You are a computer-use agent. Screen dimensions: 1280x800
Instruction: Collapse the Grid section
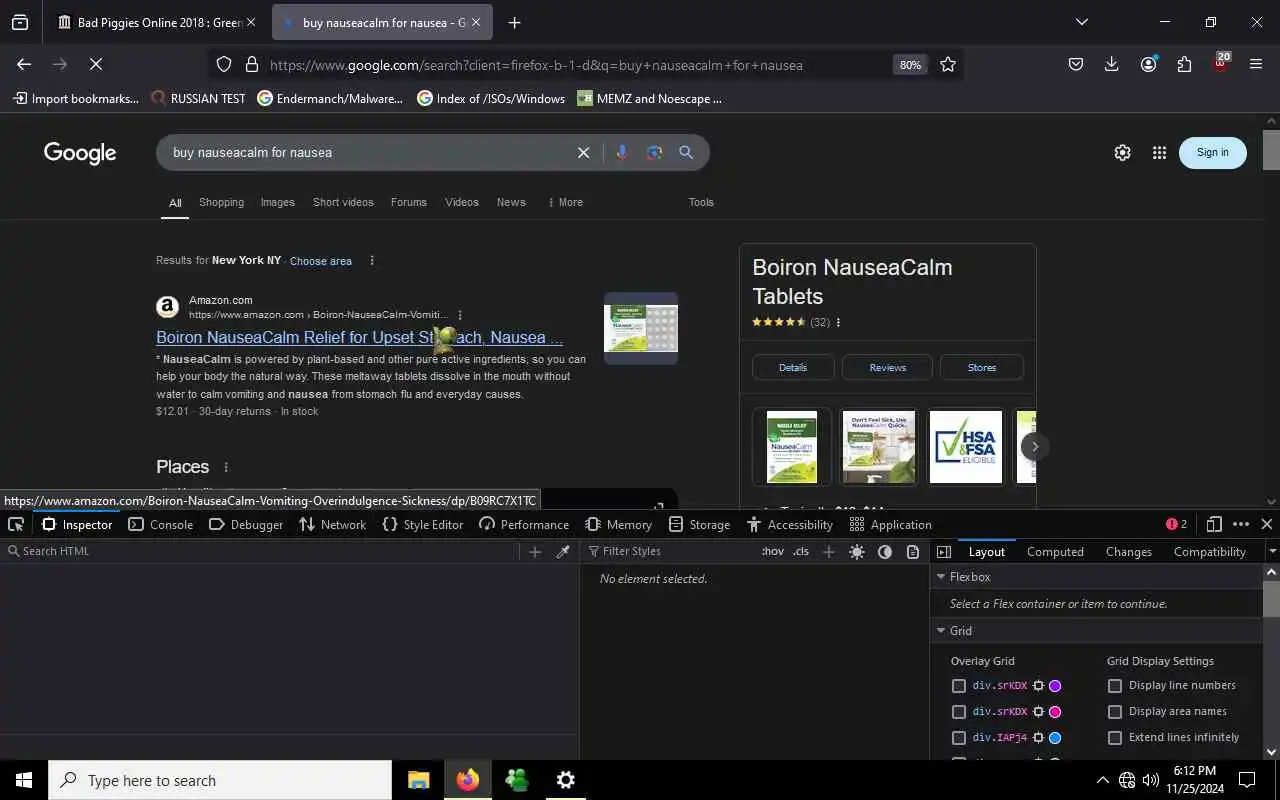coord(940,631)
